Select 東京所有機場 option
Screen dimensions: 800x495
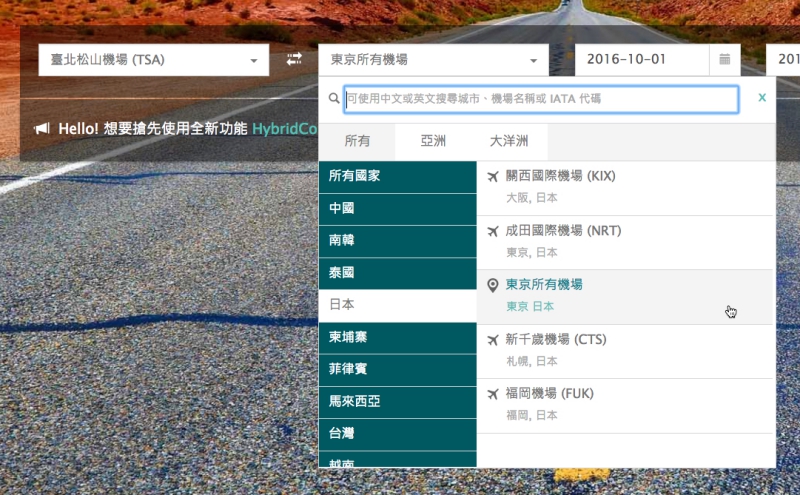626,297
